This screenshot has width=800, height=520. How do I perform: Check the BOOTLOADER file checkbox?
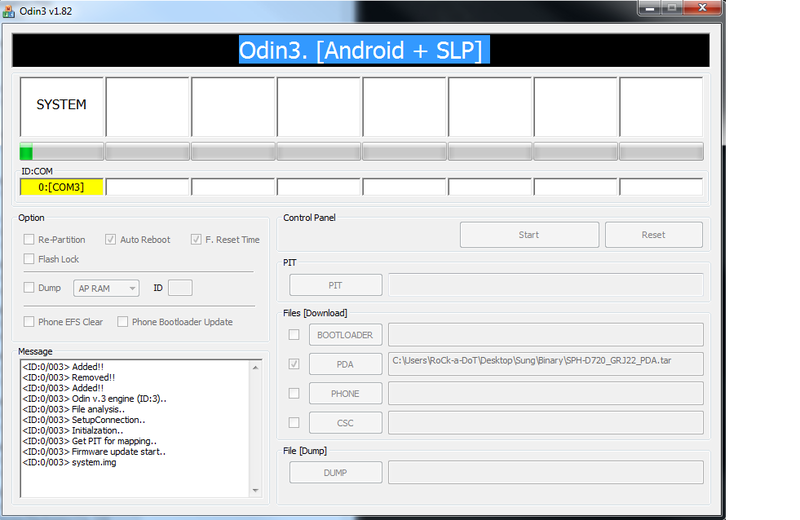tap(294, 335)
